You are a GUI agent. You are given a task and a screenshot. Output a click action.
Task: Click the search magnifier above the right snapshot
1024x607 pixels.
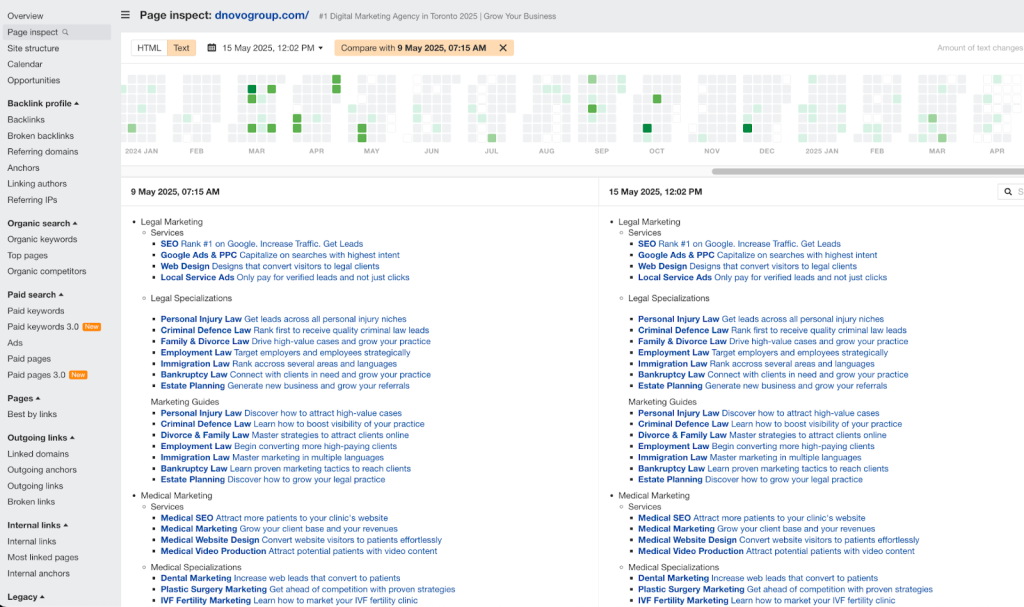[x=1008, y=191]
